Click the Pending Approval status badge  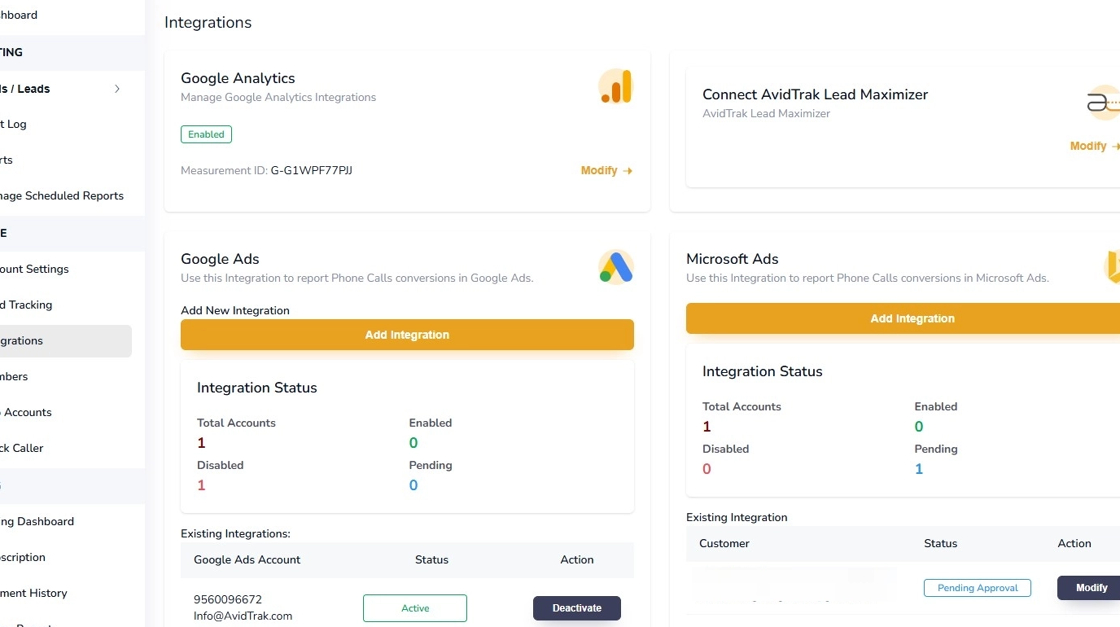[x=977, y=588]
